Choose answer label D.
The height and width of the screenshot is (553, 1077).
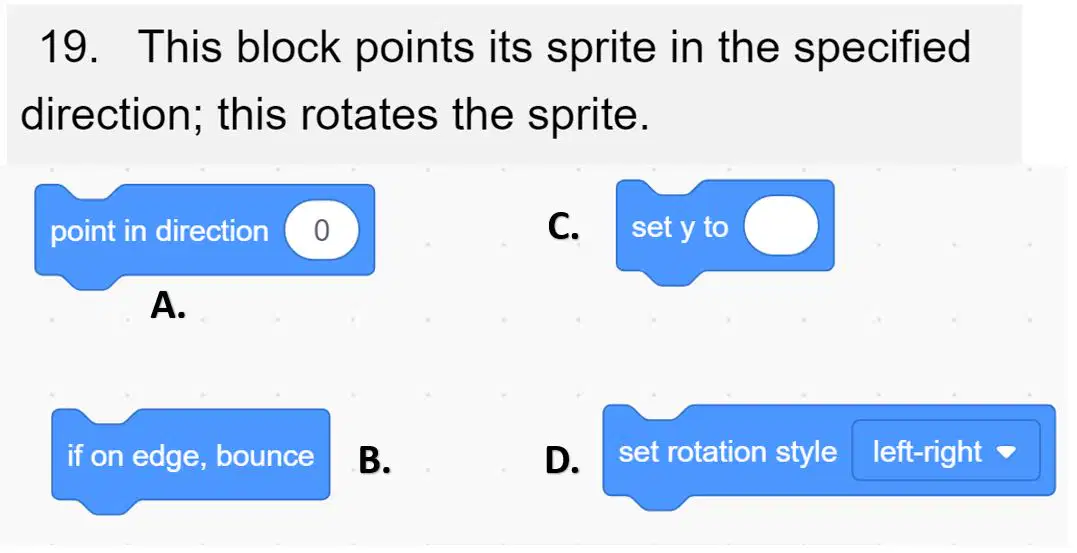point(562,460)
